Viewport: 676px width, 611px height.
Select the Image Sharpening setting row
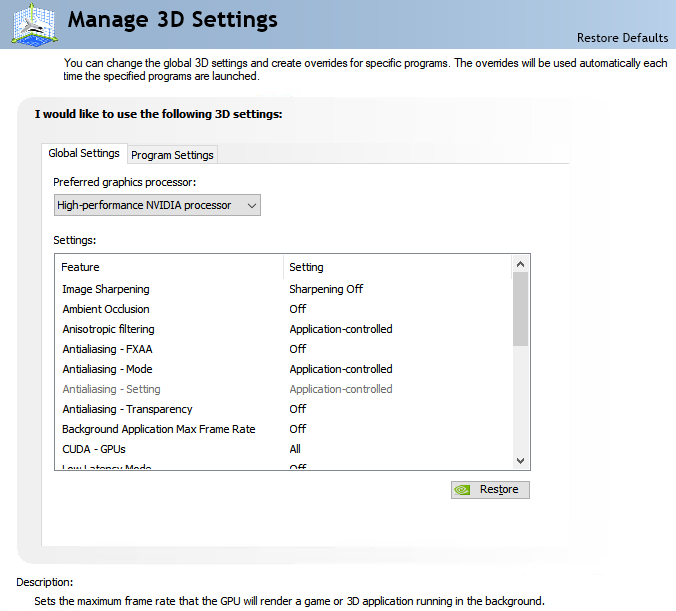click(106, 289)
